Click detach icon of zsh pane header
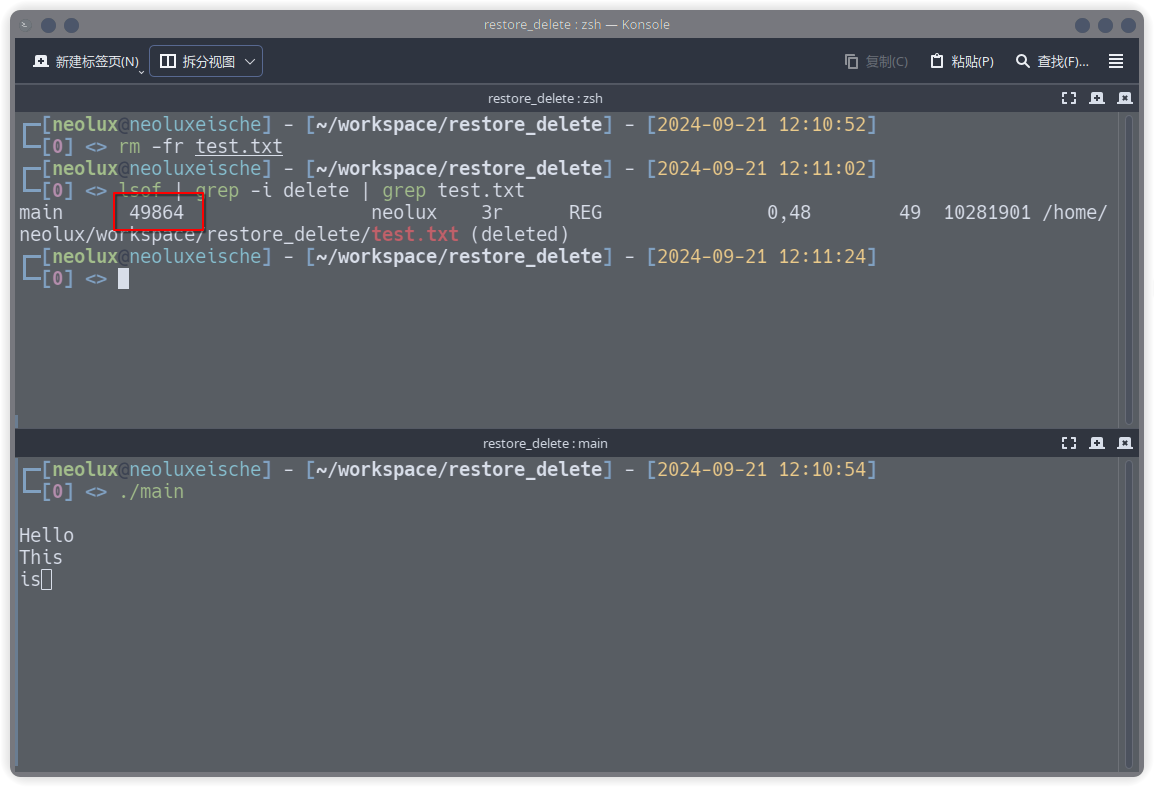The image size is (1154, 787). 1097,98
